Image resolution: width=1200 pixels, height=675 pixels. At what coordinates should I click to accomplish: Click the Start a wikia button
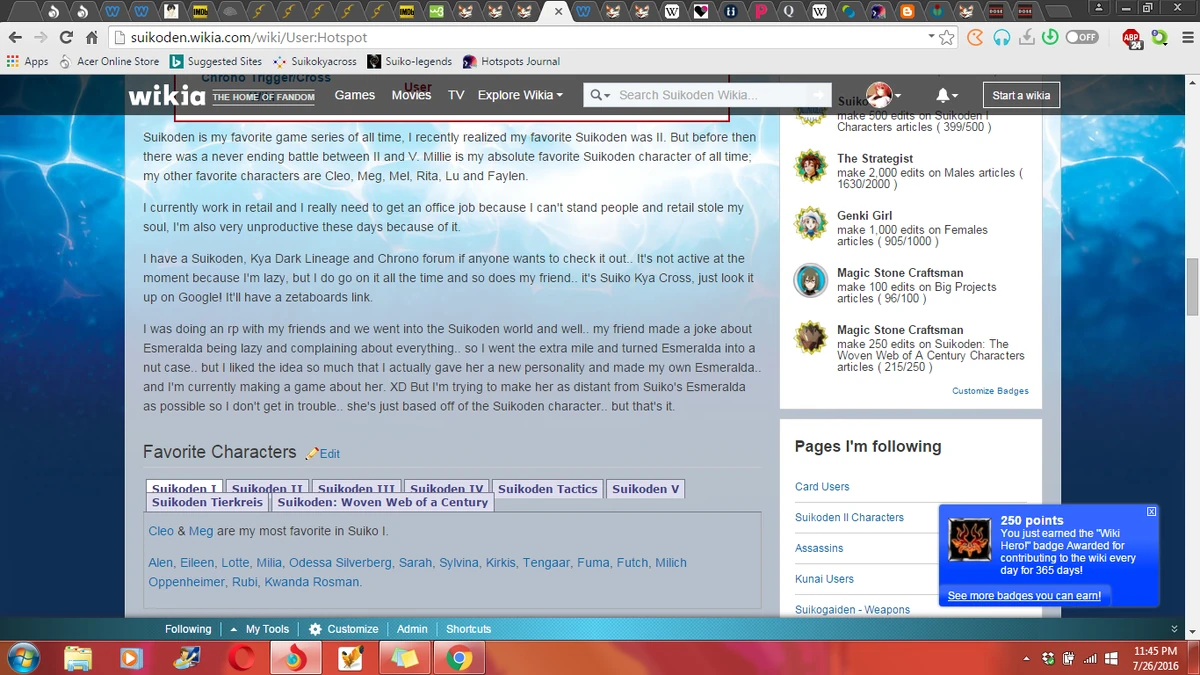click(x=1021, y=95)
